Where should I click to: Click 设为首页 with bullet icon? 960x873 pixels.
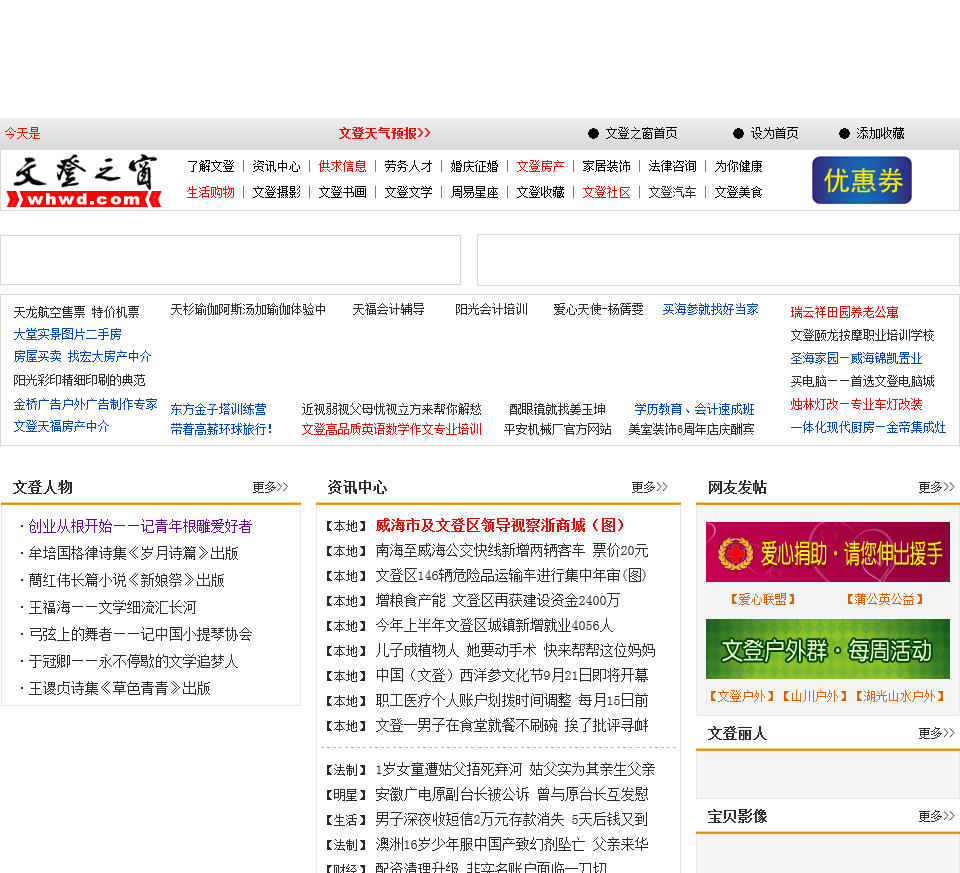point(774,133)
